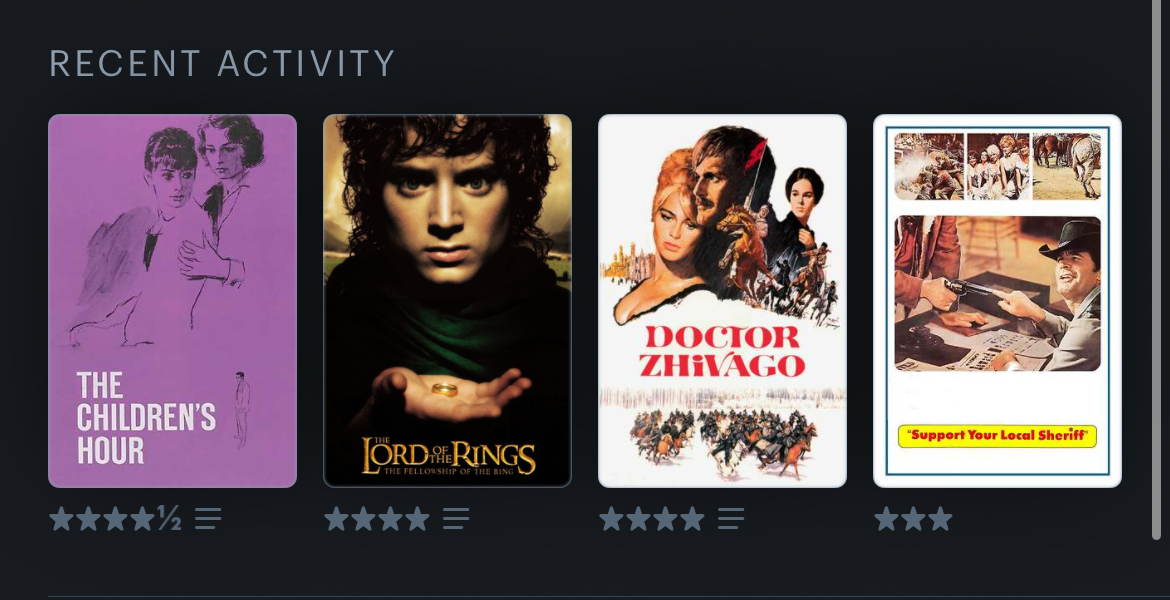Image resolution: width=1170 pixels, height=600 pixels.
Task: Click the half-star symbol in Children's Hour rating
Action: pos(169,518)
